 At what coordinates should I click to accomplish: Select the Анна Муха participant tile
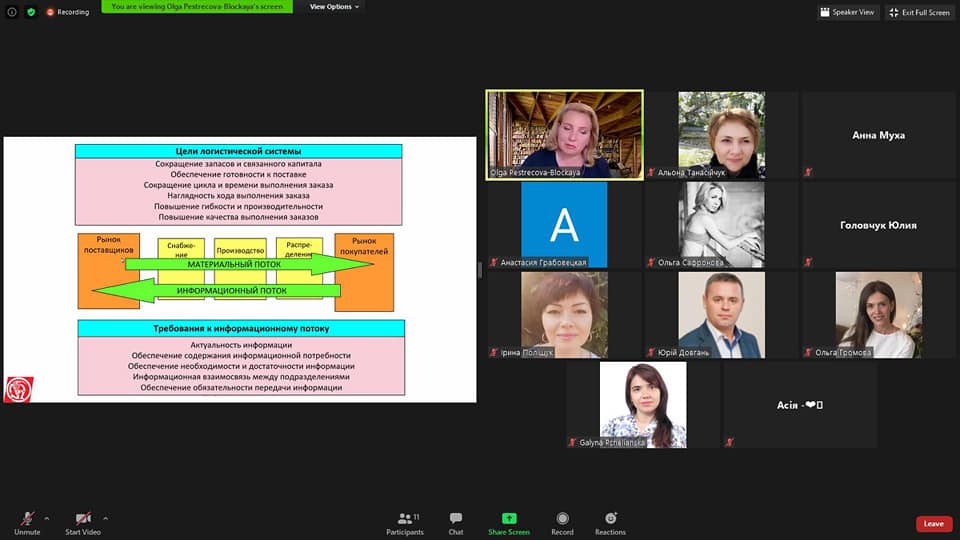point(878,135)
